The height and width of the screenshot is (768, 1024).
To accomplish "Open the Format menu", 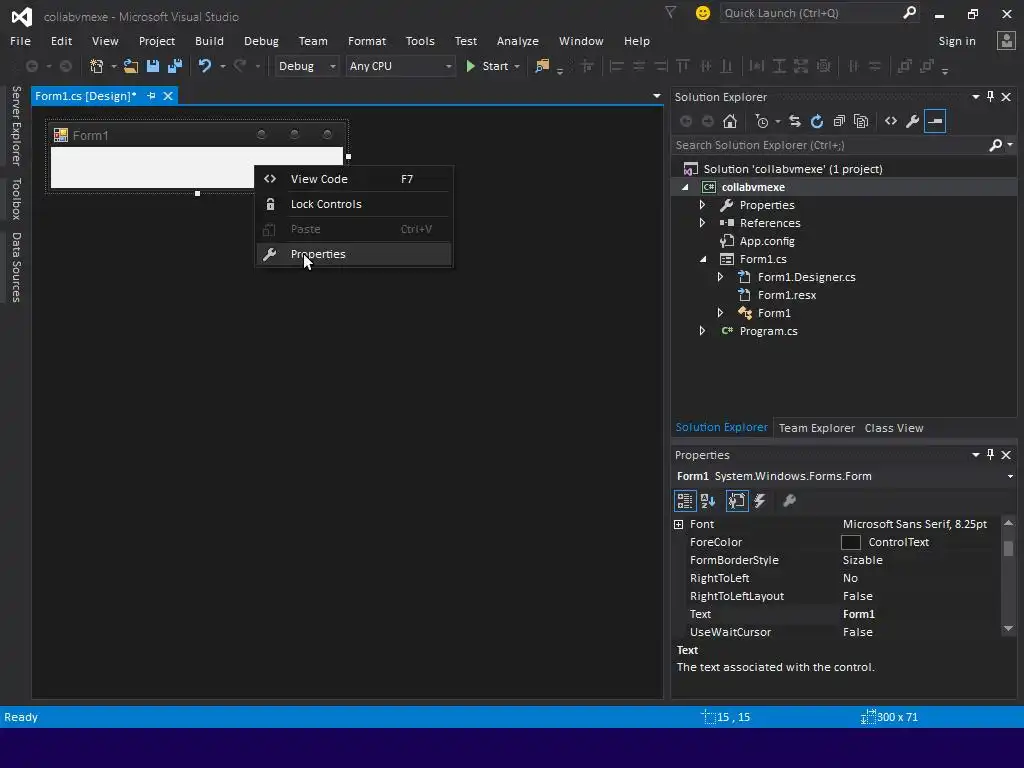I will (366, 40).
